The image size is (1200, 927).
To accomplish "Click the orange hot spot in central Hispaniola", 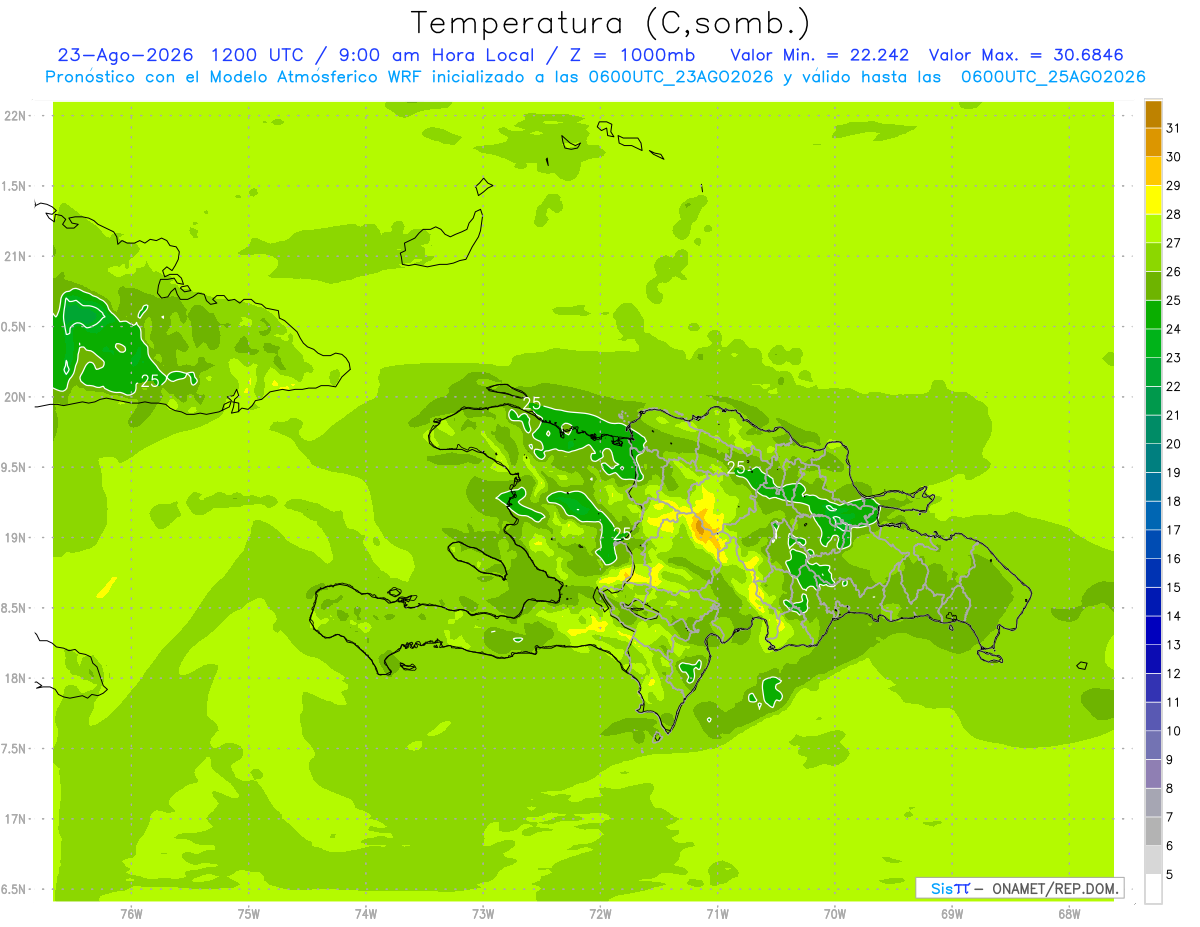I will coord(704,528).
